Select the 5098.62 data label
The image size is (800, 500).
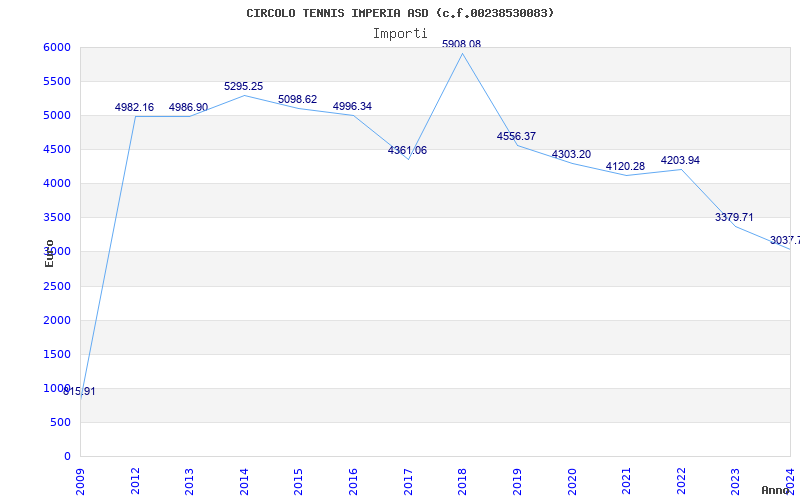[297, 99]
